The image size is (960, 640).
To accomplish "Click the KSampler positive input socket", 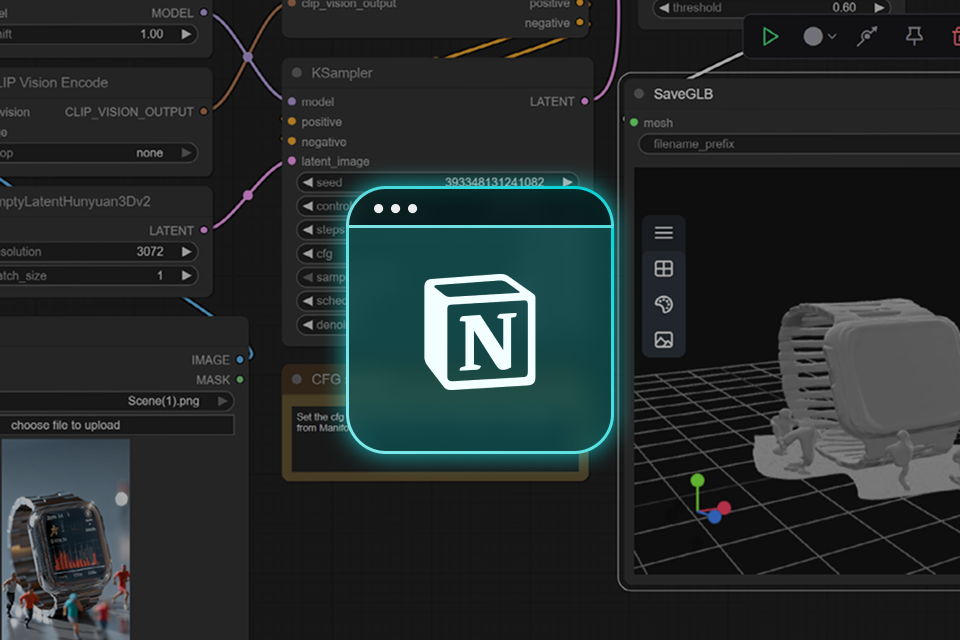I will pyautogui.click(x=292, y=121).
